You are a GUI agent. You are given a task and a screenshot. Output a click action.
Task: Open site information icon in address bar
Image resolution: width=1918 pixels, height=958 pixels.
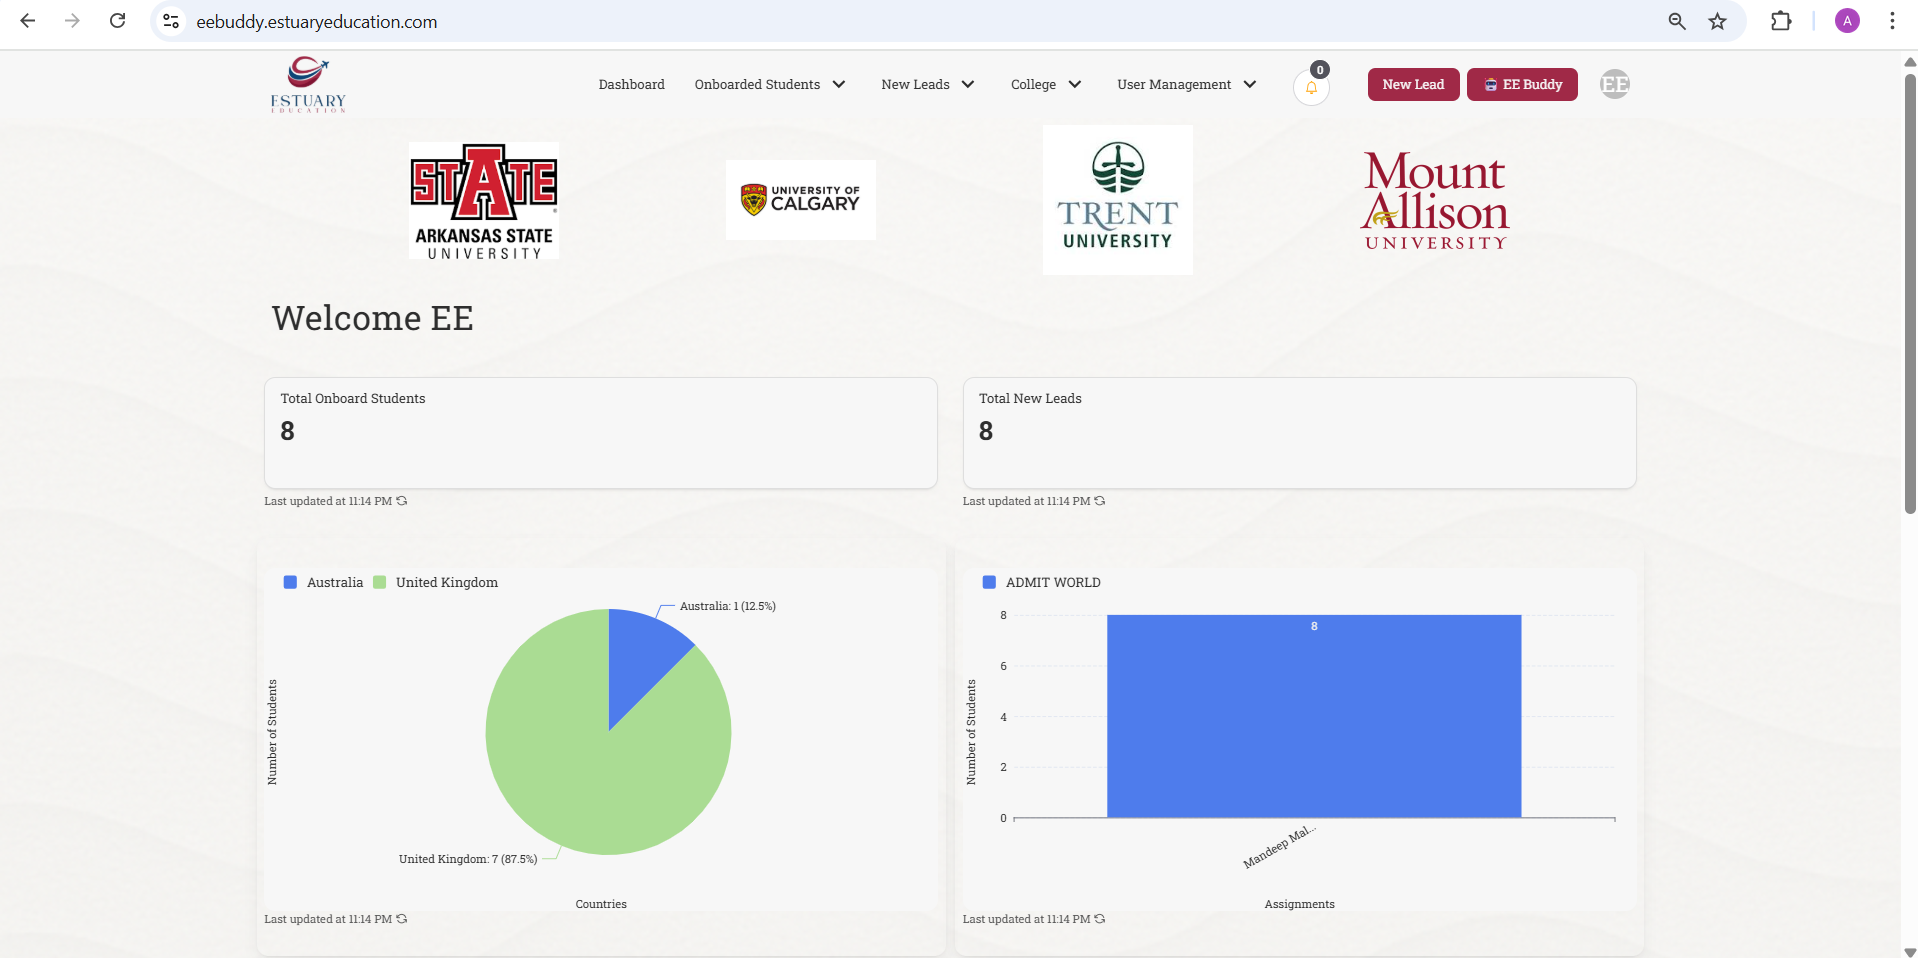click(171, 21)
